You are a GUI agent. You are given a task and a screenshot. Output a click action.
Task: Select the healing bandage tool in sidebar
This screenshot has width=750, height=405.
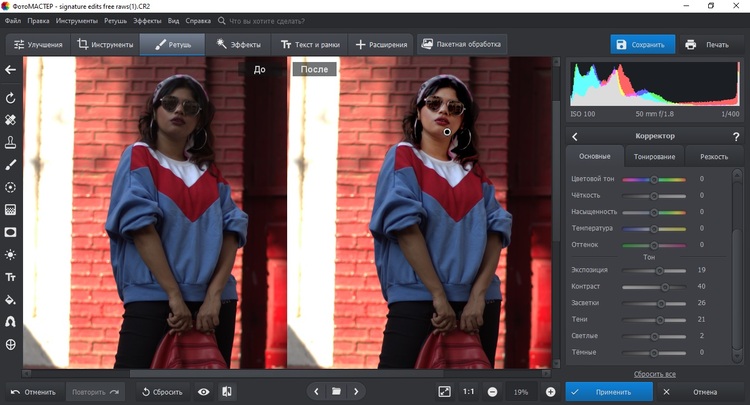(11, 120)
